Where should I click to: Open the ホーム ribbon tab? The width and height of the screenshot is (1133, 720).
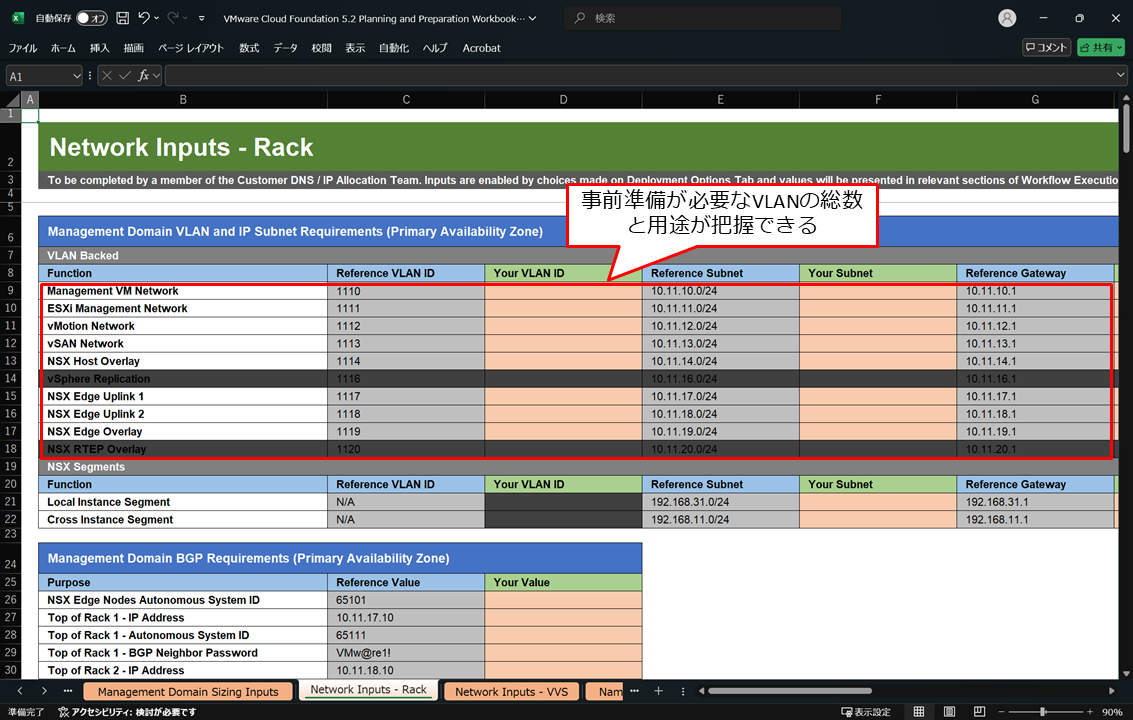[x=63, y=48]
